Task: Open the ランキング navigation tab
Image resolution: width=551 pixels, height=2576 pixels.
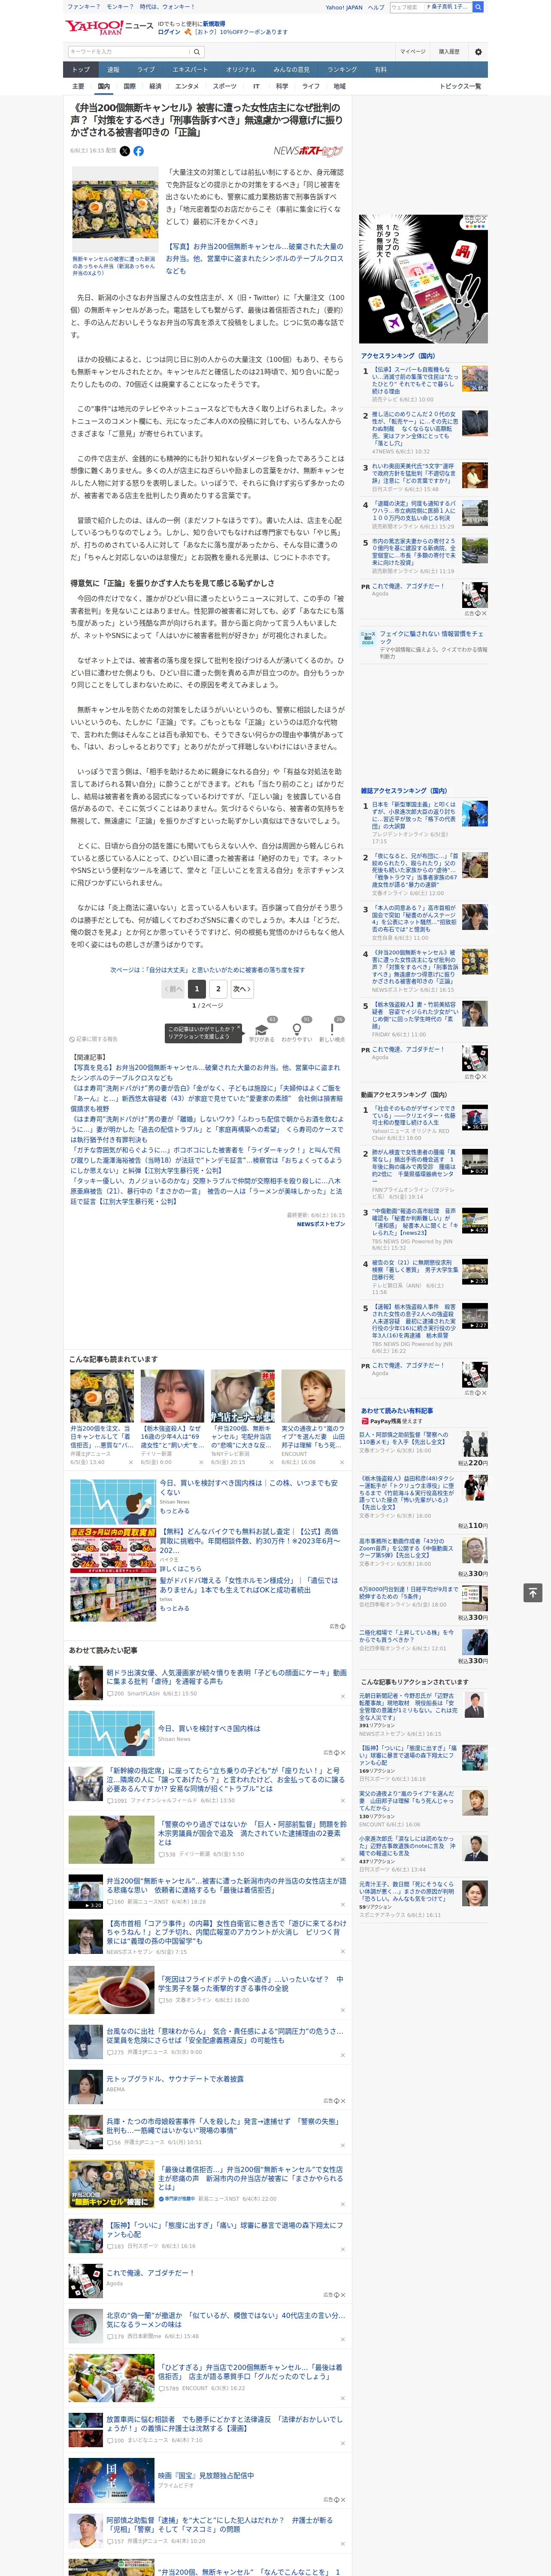Action: tap(342, 70)
